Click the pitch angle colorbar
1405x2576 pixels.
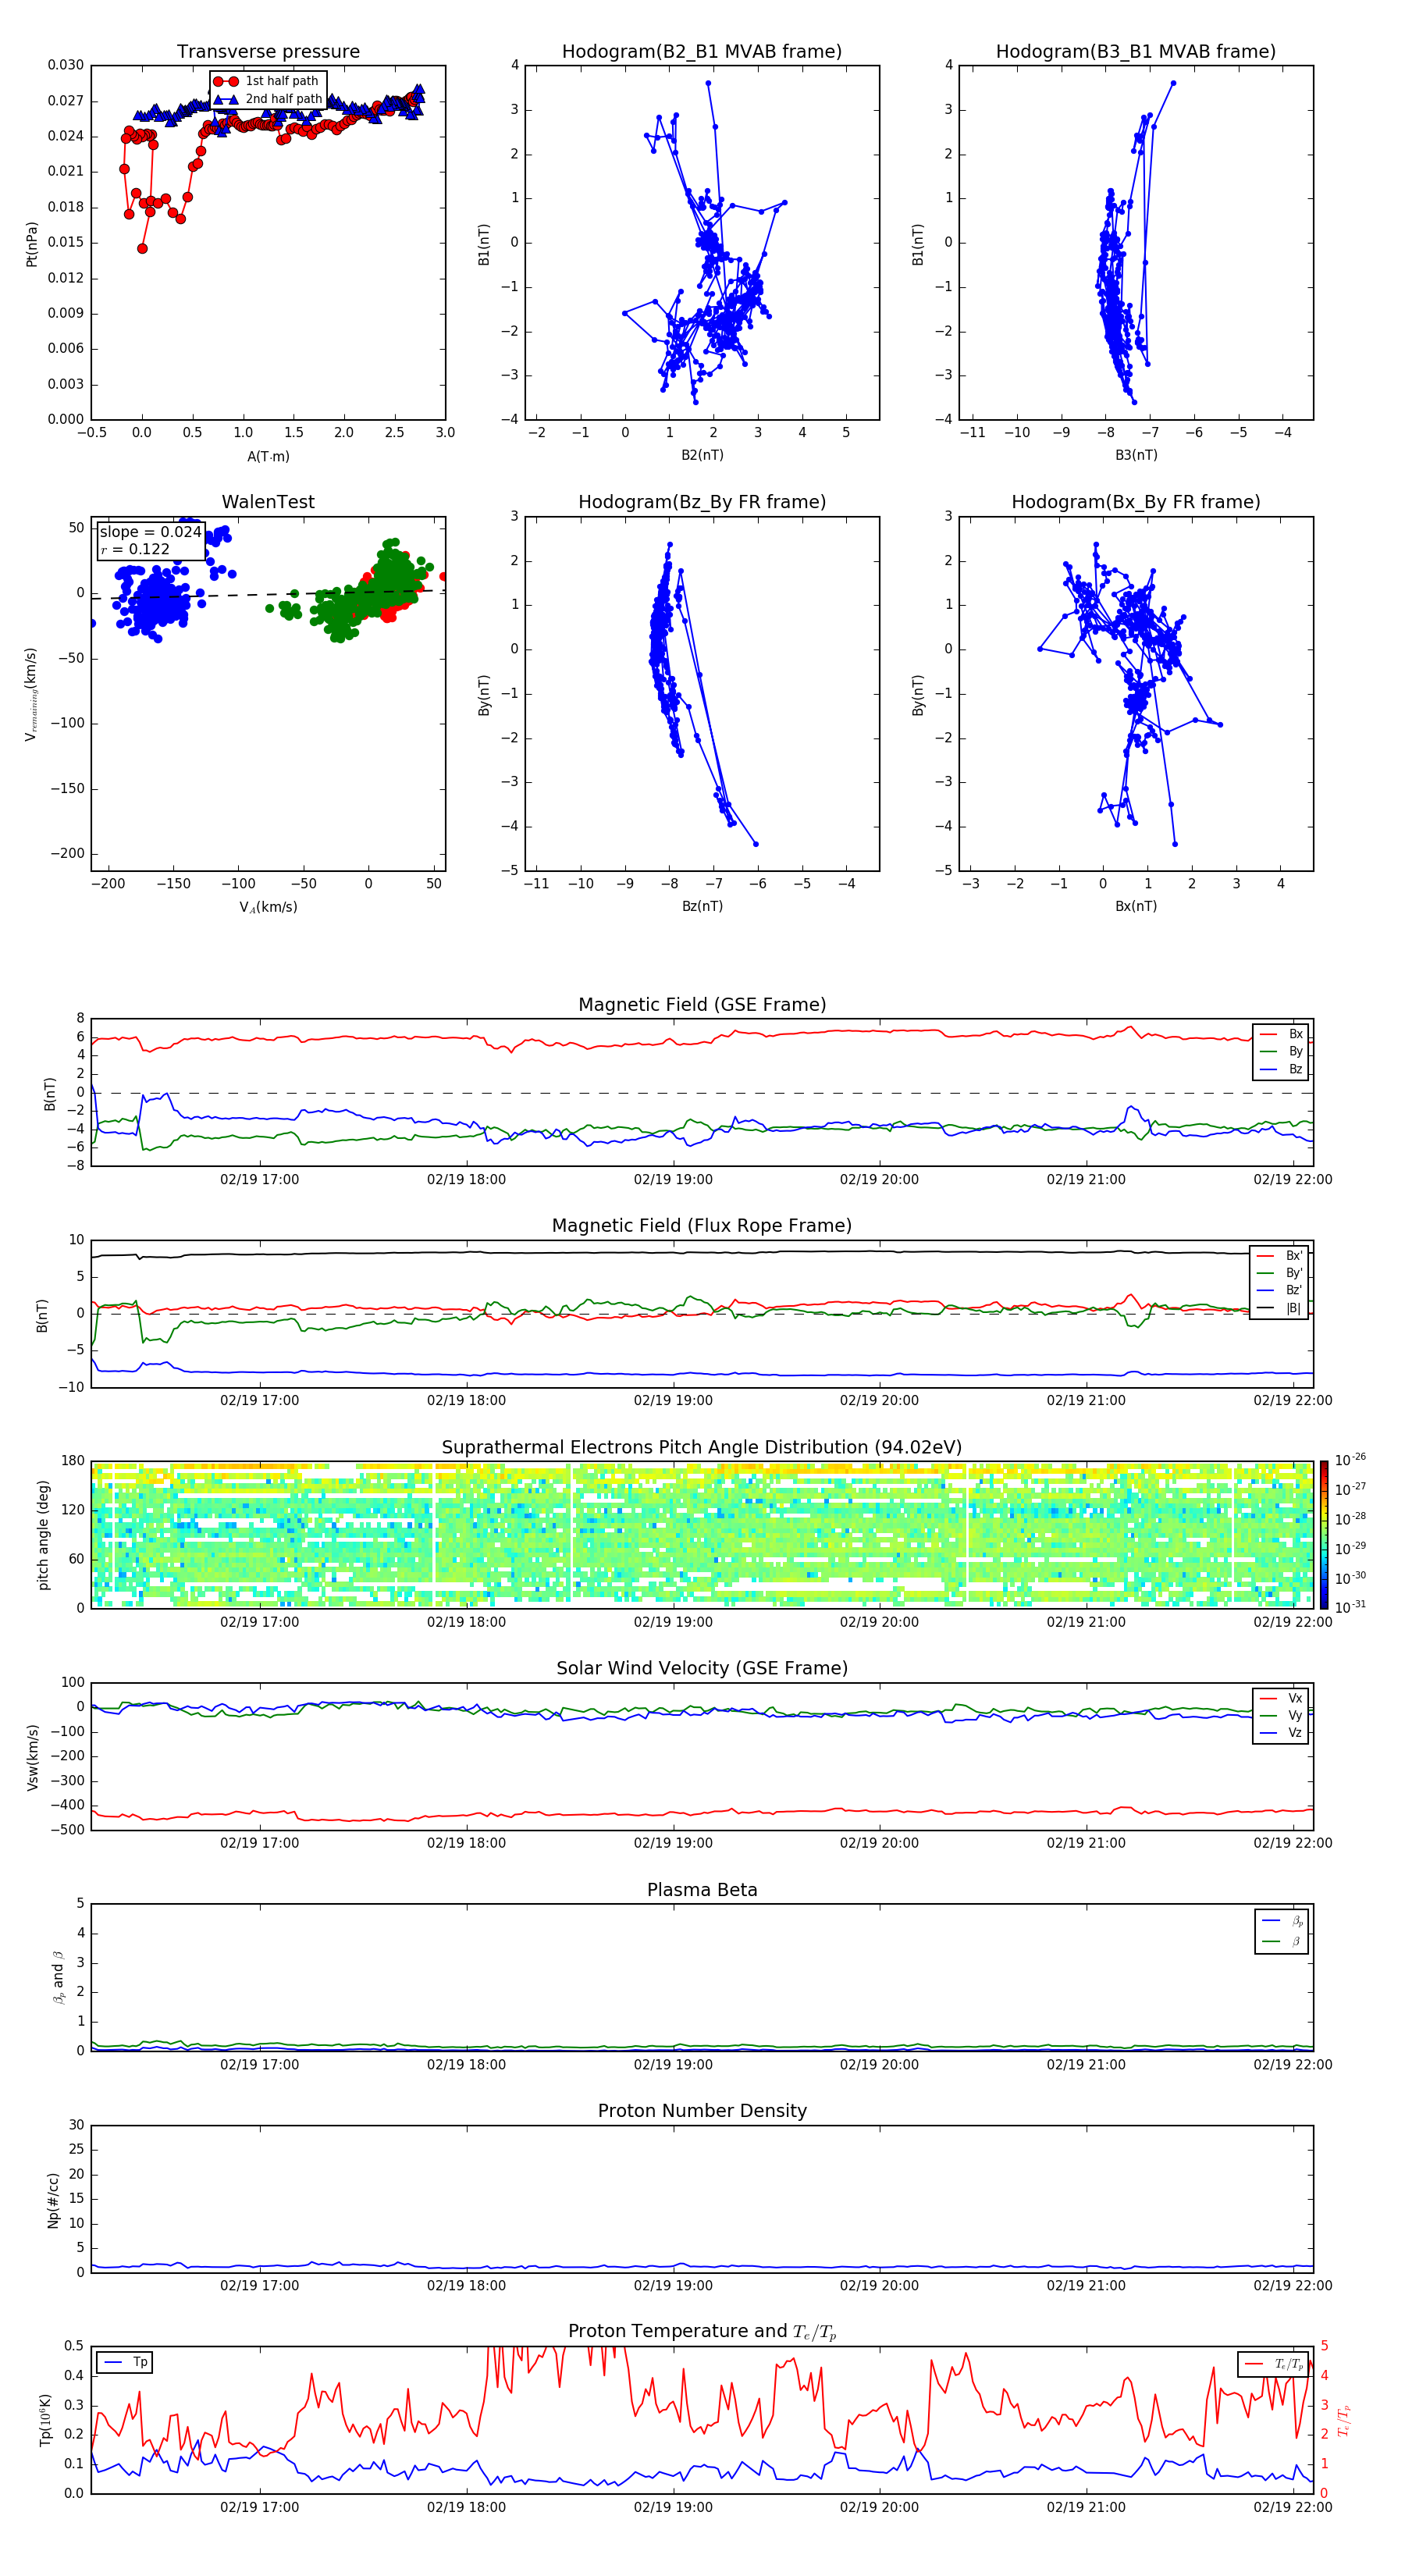1324,1535
